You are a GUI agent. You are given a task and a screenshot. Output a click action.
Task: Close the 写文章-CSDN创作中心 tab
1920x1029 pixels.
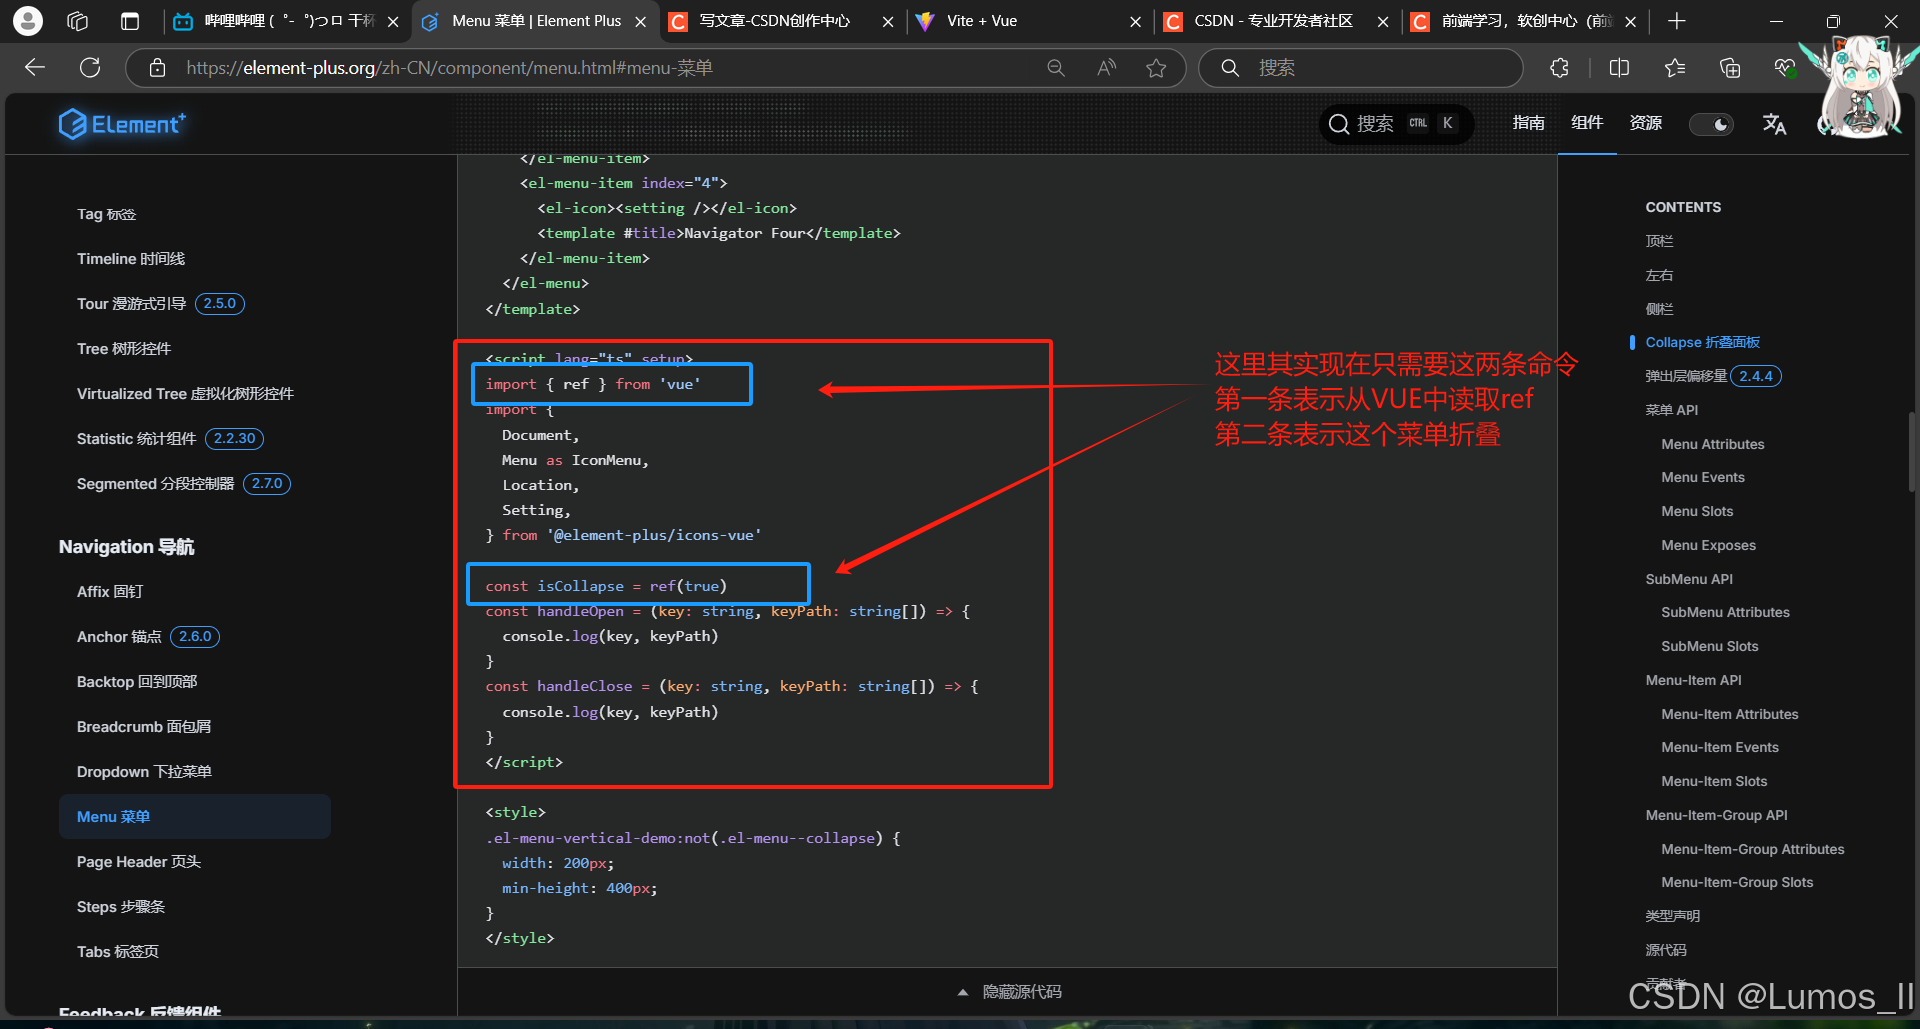point(888,21)
